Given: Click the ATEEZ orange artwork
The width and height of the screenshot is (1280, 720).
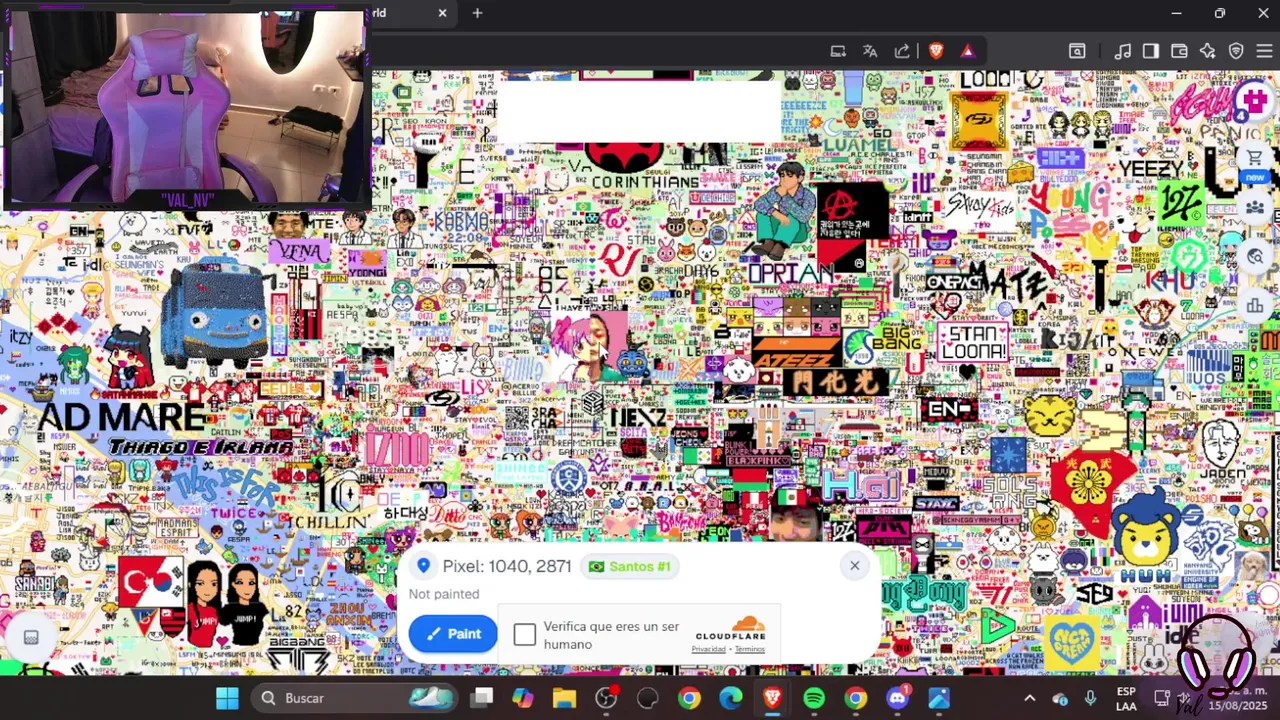Looking at the screenshot, I should click(x=797, y=359).
